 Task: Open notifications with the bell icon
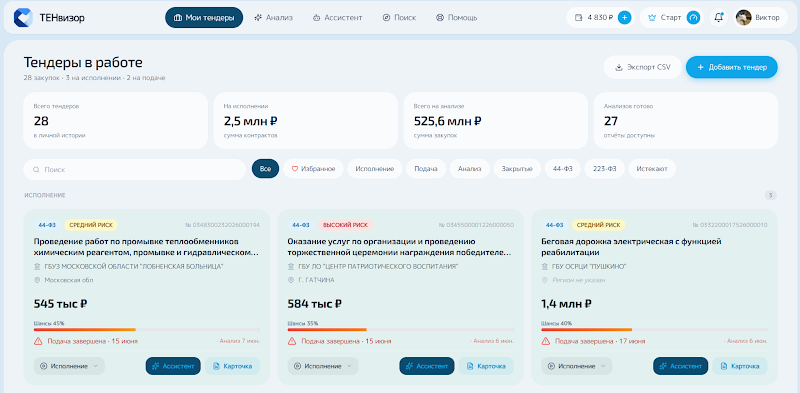click(x=718, y=17)
